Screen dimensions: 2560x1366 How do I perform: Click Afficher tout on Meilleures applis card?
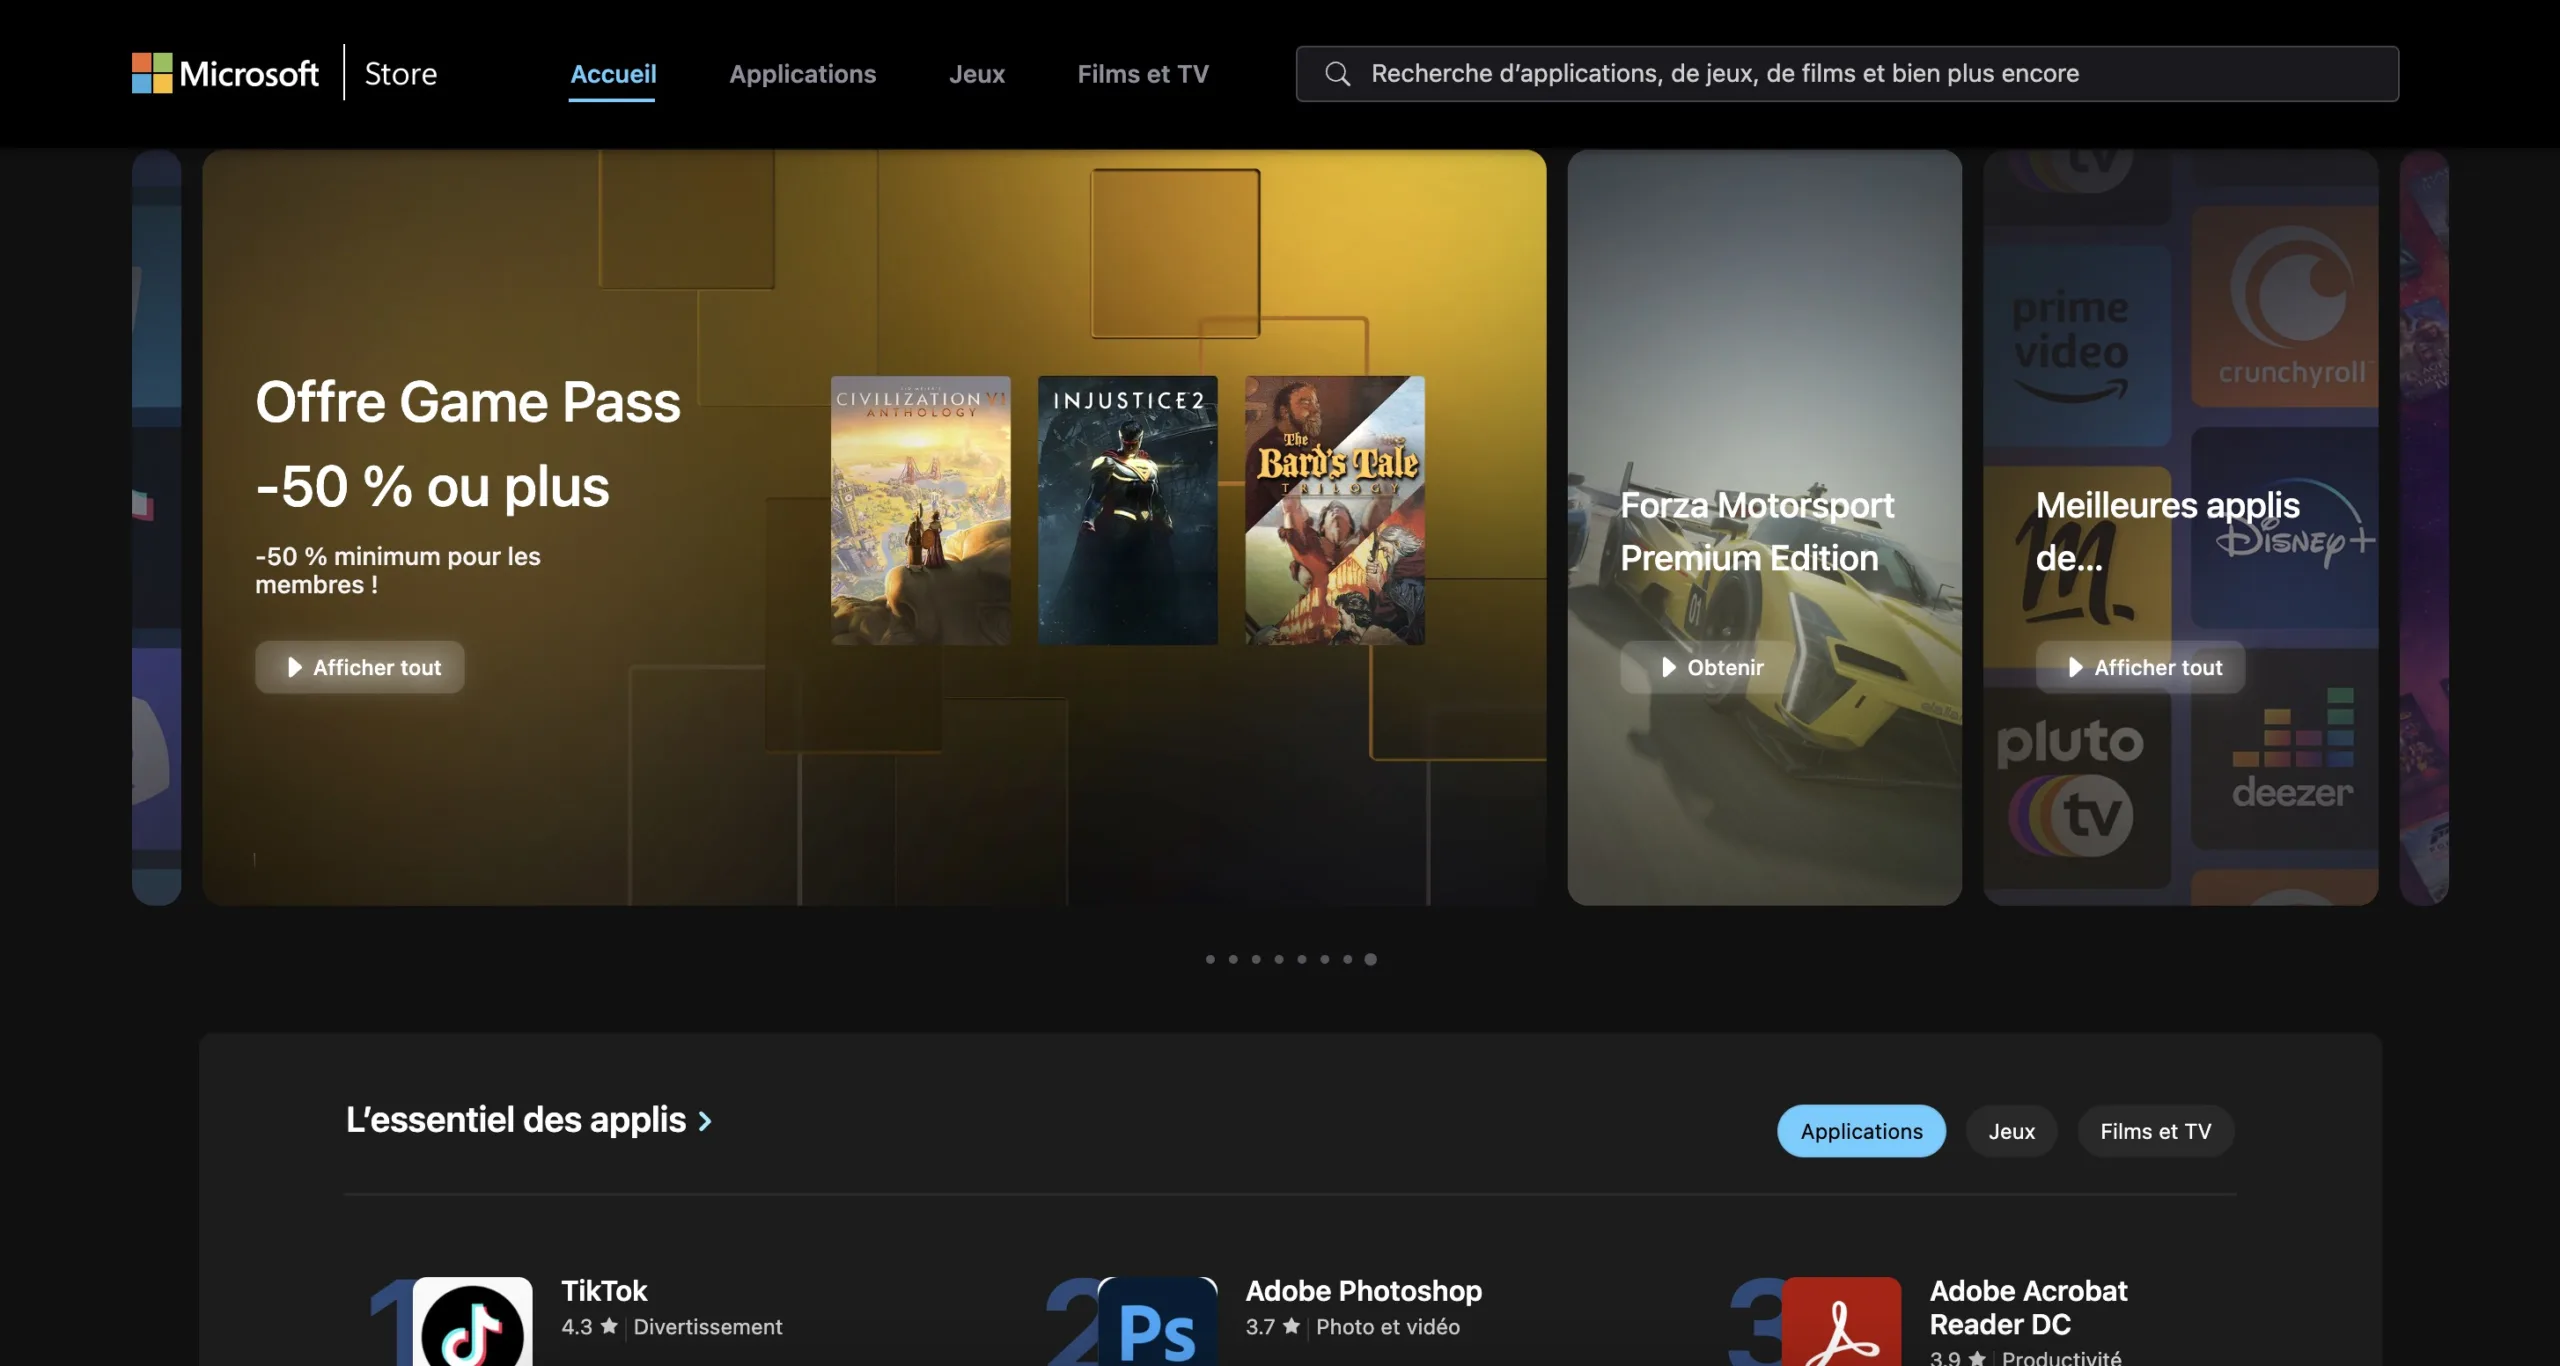click(x=2141, y=667)
